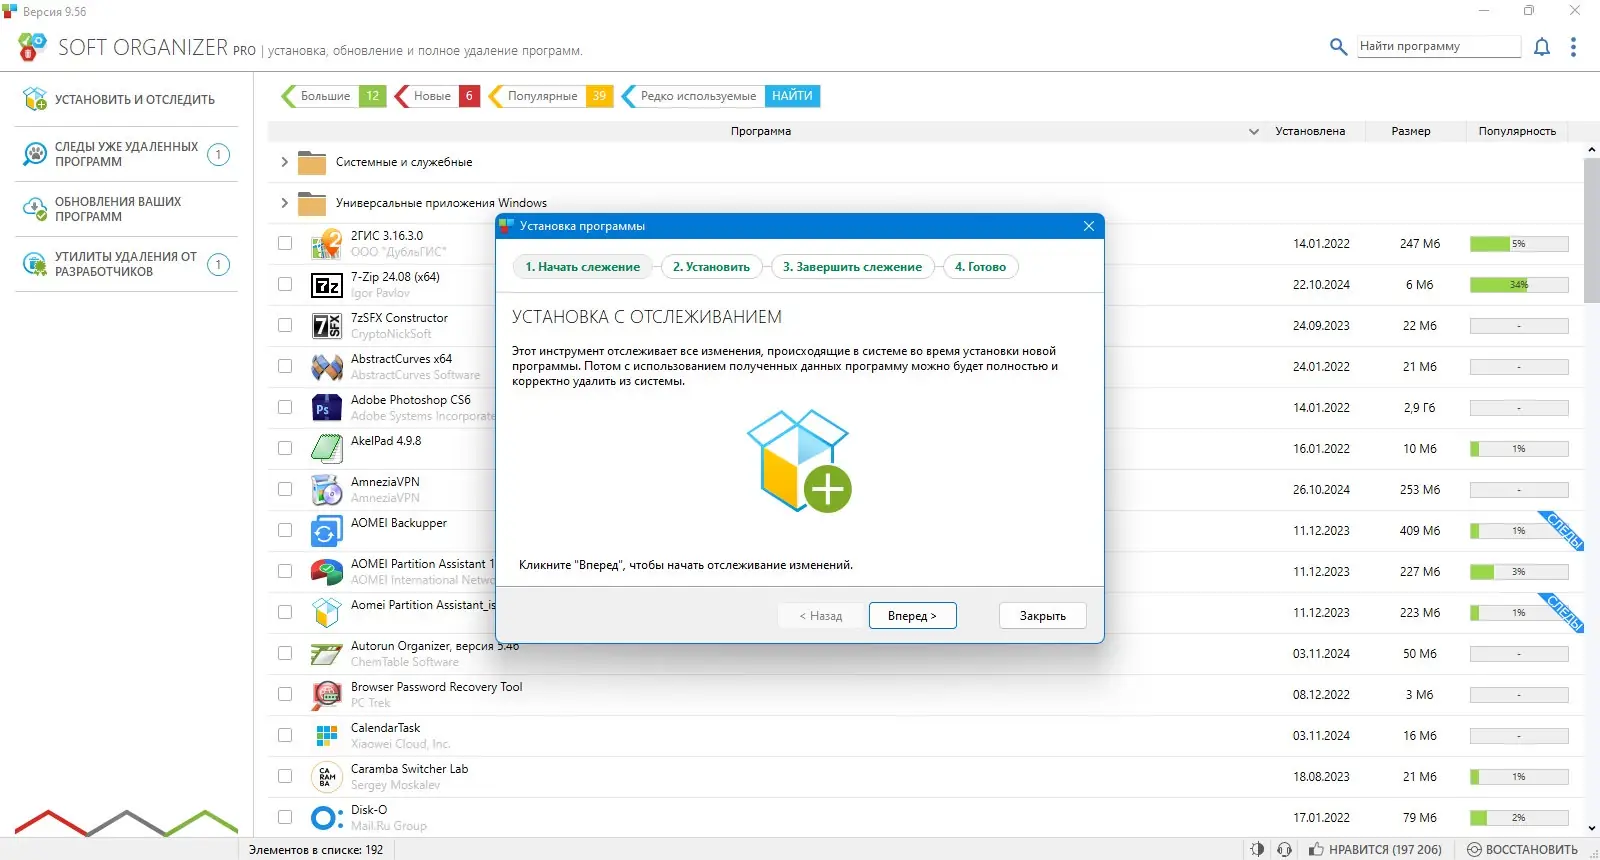Click the Browser Password Recovery Tool icon
Viewport: 1600px width, 860px height.
coord(326,695)
